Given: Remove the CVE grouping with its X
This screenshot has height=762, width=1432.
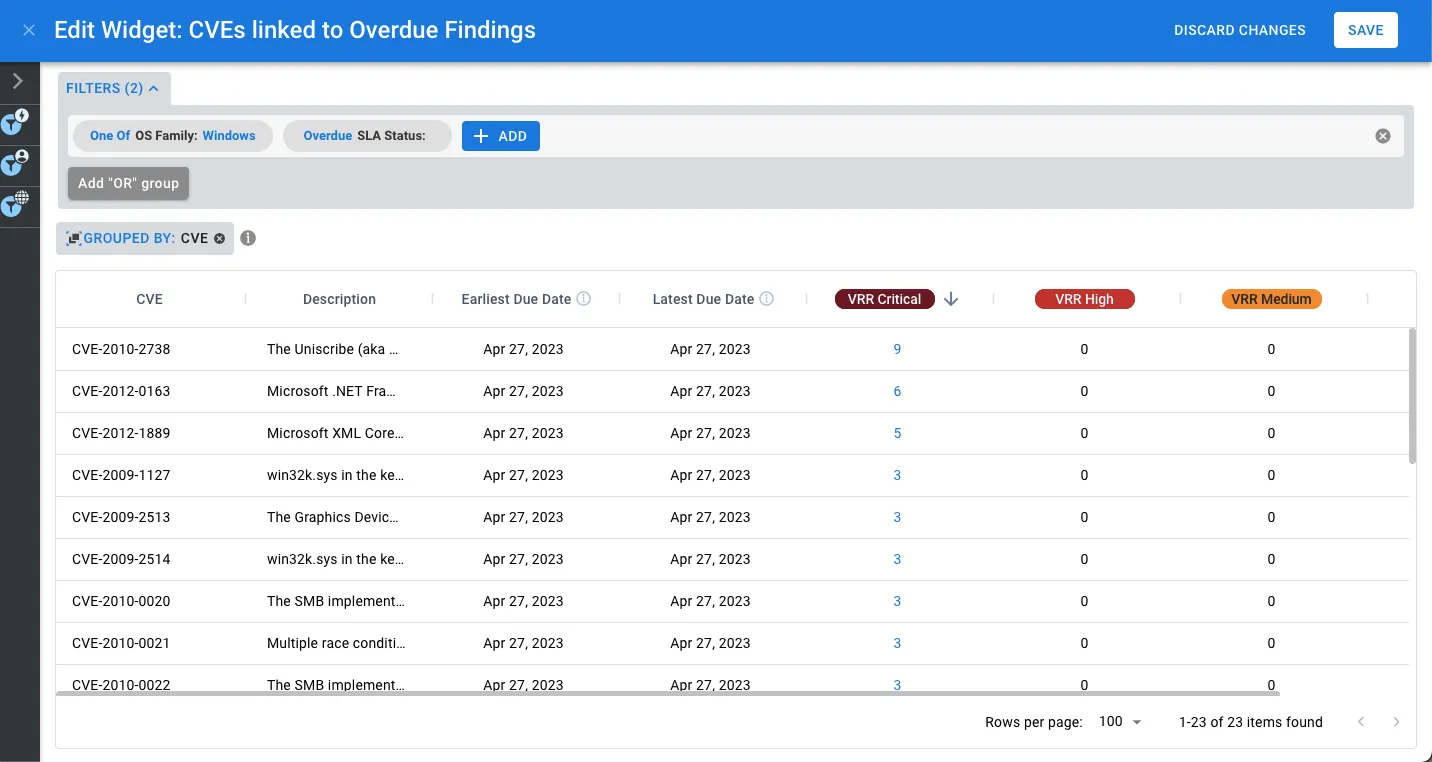Looking at the screenshot, I should point(219,238).
